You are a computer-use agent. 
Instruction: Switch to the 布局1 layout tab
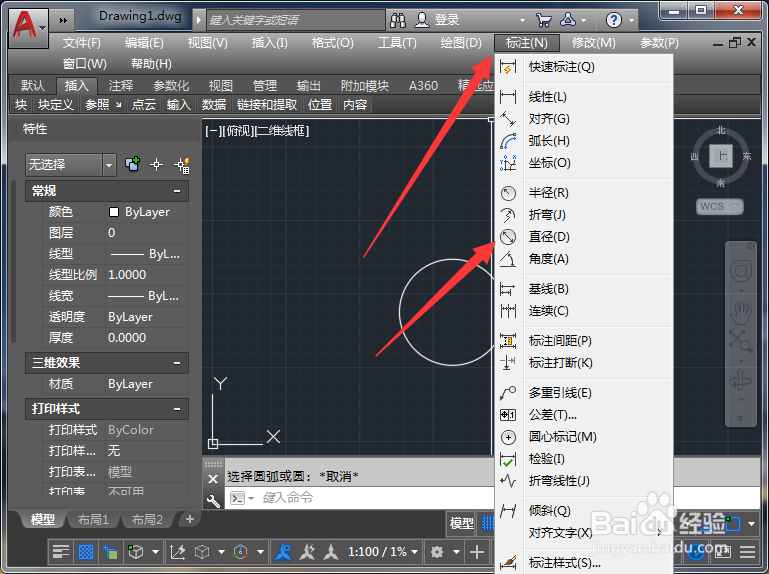(93, 520)
